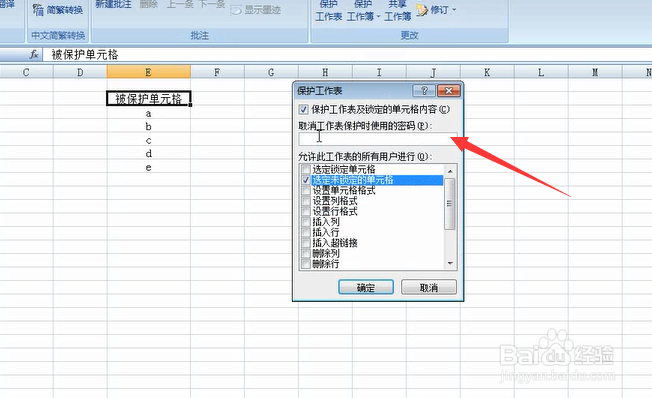Click 显示墨迹 in comments group

pyautogui.click(x=256, y=10)
